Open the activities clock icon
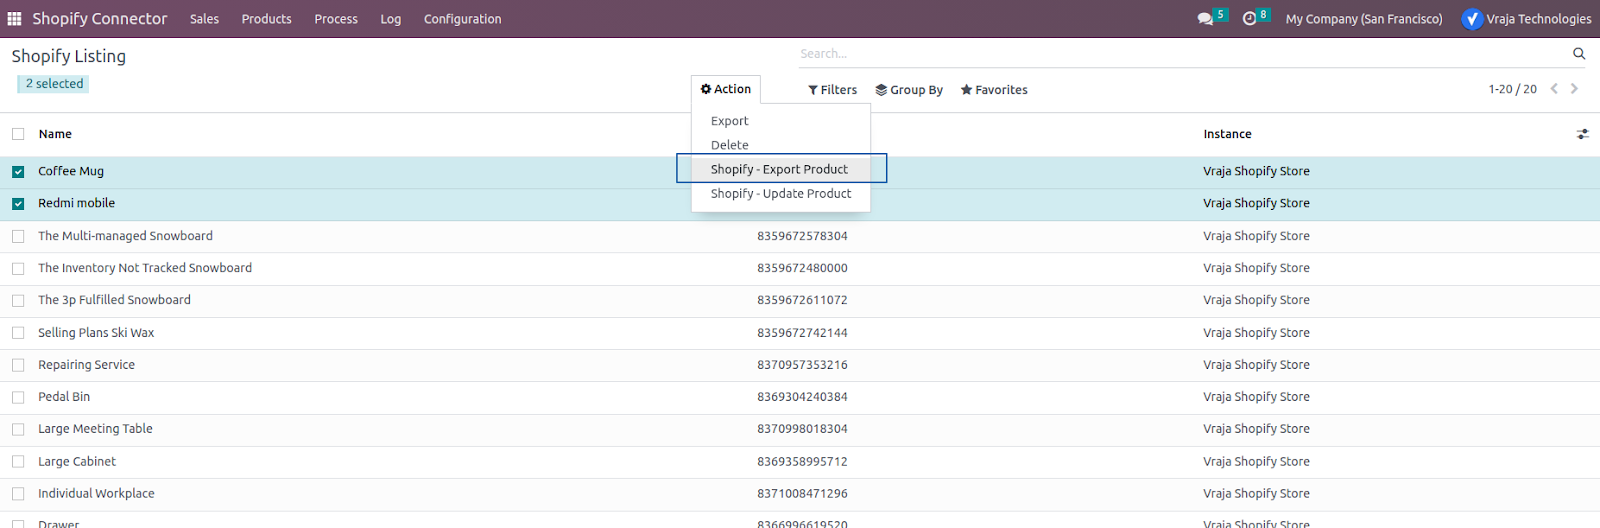Viewport: 1600px width, 528px height. coord(1249,19)
